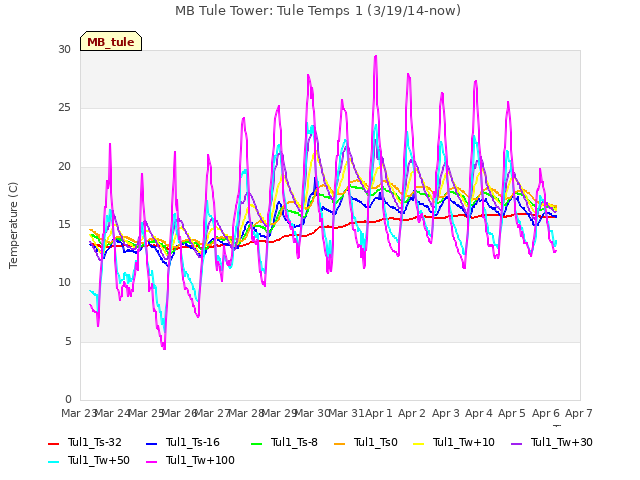The image size is (640, 480).
Task: Click the cyan Tul1_Tw+50 legend swatch
Action: tap(54, 462)
